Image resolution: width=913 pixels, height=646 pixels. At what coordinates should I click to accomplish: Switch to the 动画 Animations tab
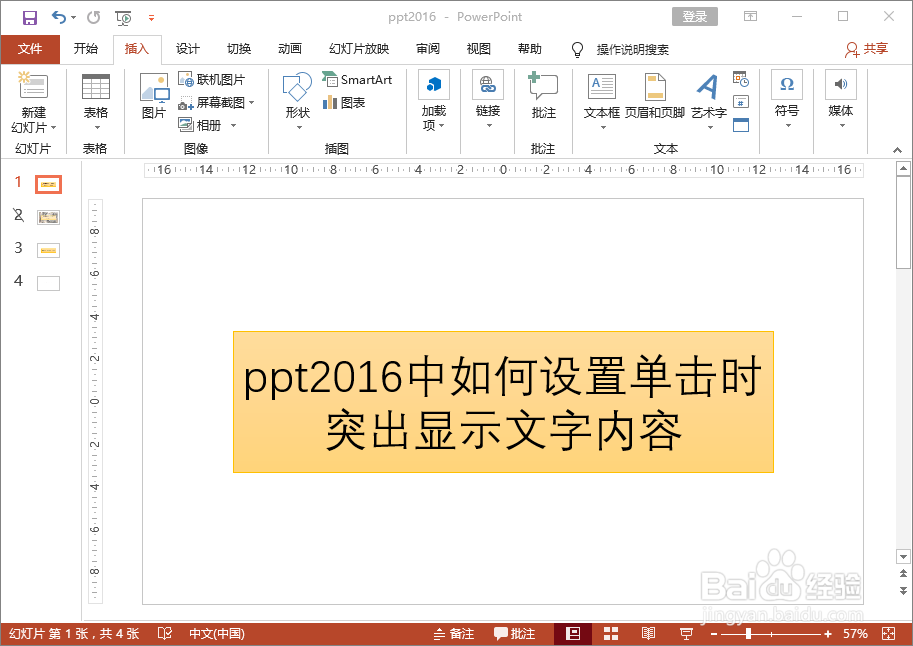289,49
